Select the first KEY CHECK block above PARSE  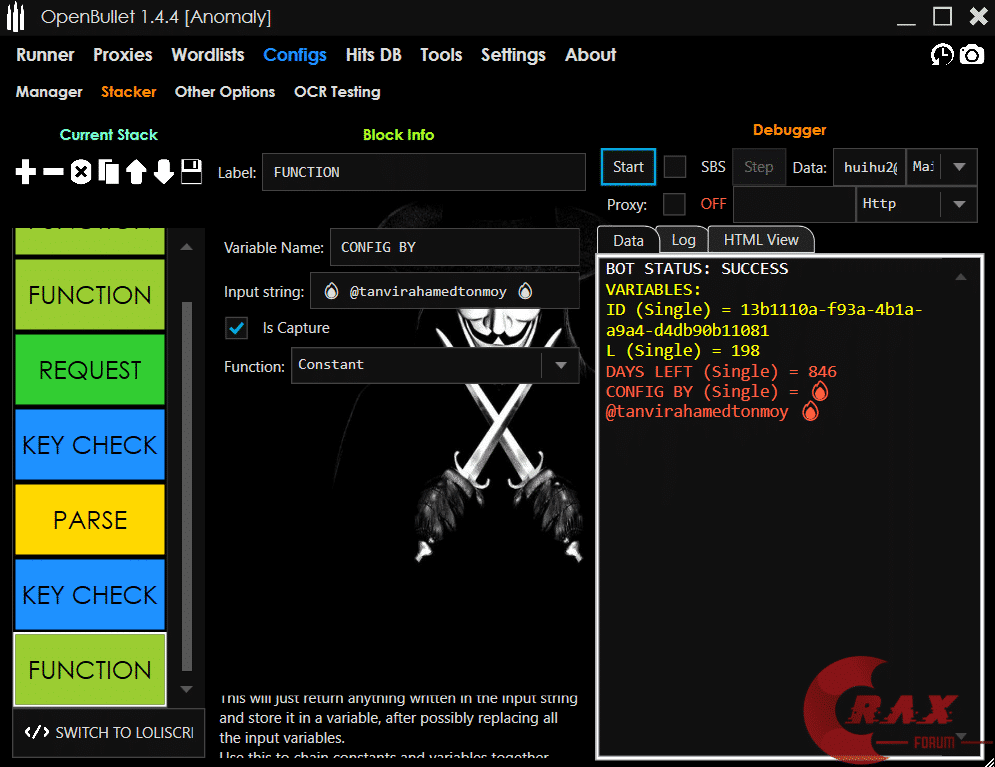89,445
